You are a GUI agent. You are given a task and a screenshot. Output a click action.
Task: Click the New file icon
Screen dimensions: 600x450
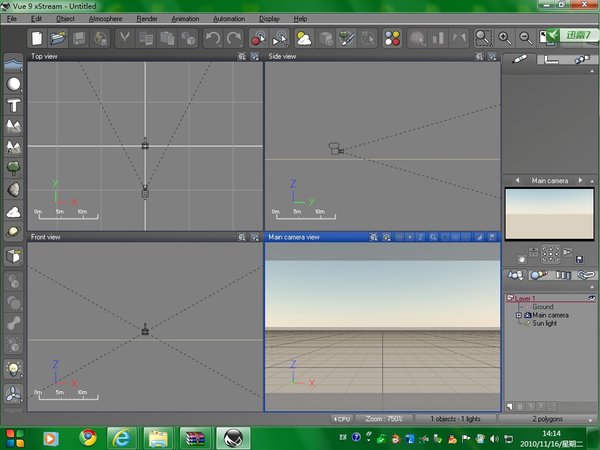37,38
